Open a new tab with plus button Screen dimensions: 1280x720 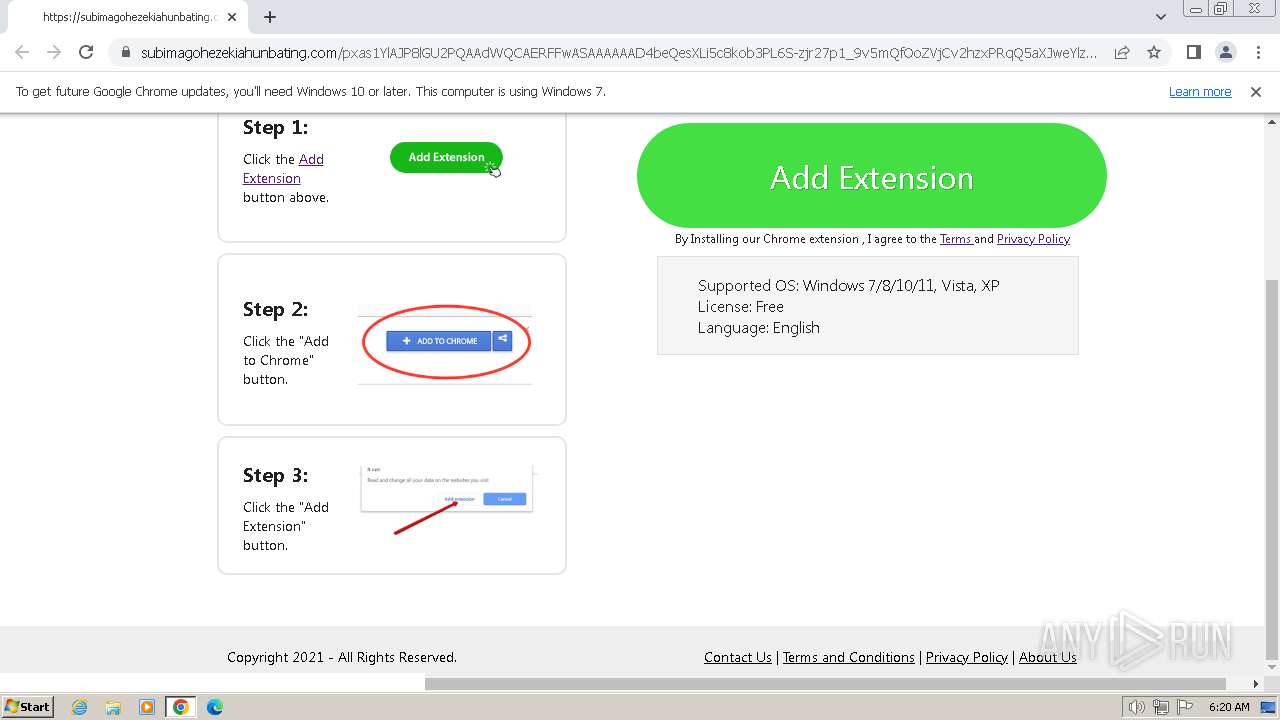[x=269, y=17]
